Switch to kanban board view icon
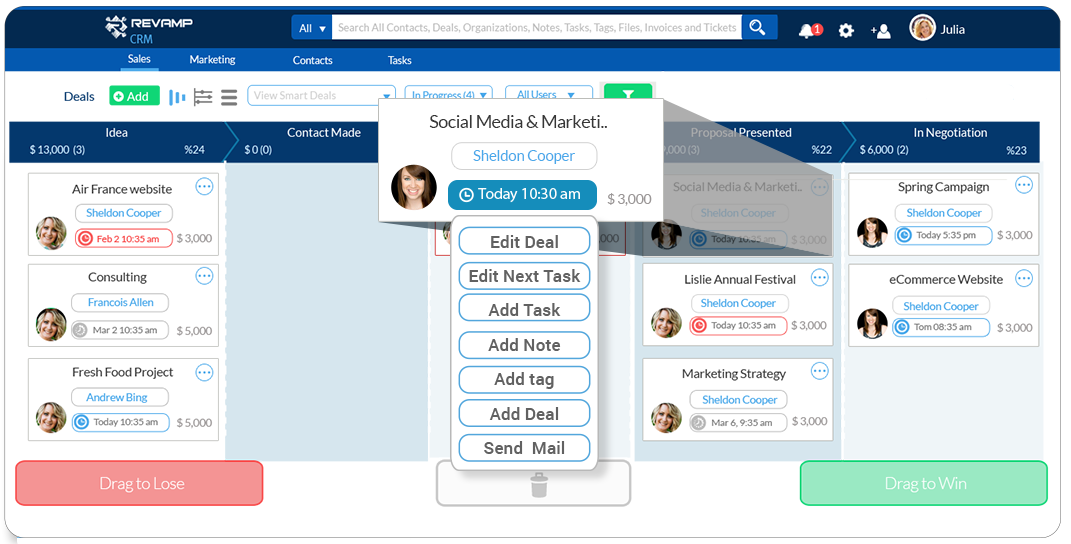 click(x=177, y=97)
